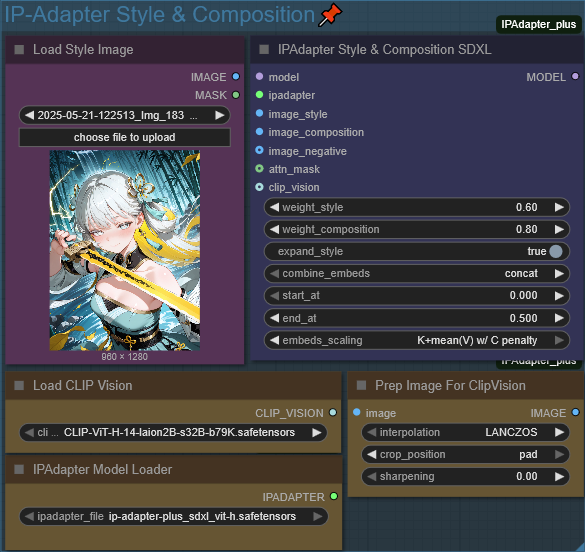Select the ipadapter_file model dropdown
This screenshot has height=552, width=585.
coord(173,517)
